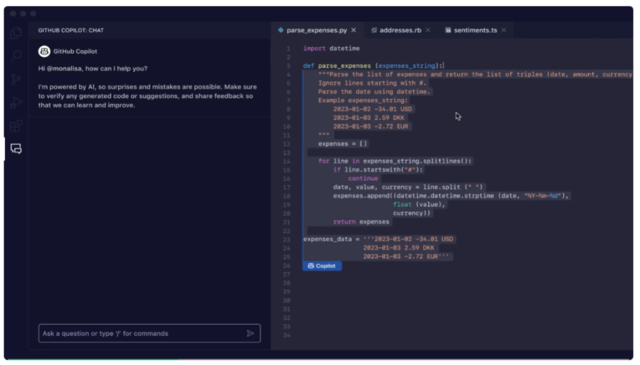Switch to the sentiments.ts tab
The image size is (640, 365).
(x=476, y=30)
